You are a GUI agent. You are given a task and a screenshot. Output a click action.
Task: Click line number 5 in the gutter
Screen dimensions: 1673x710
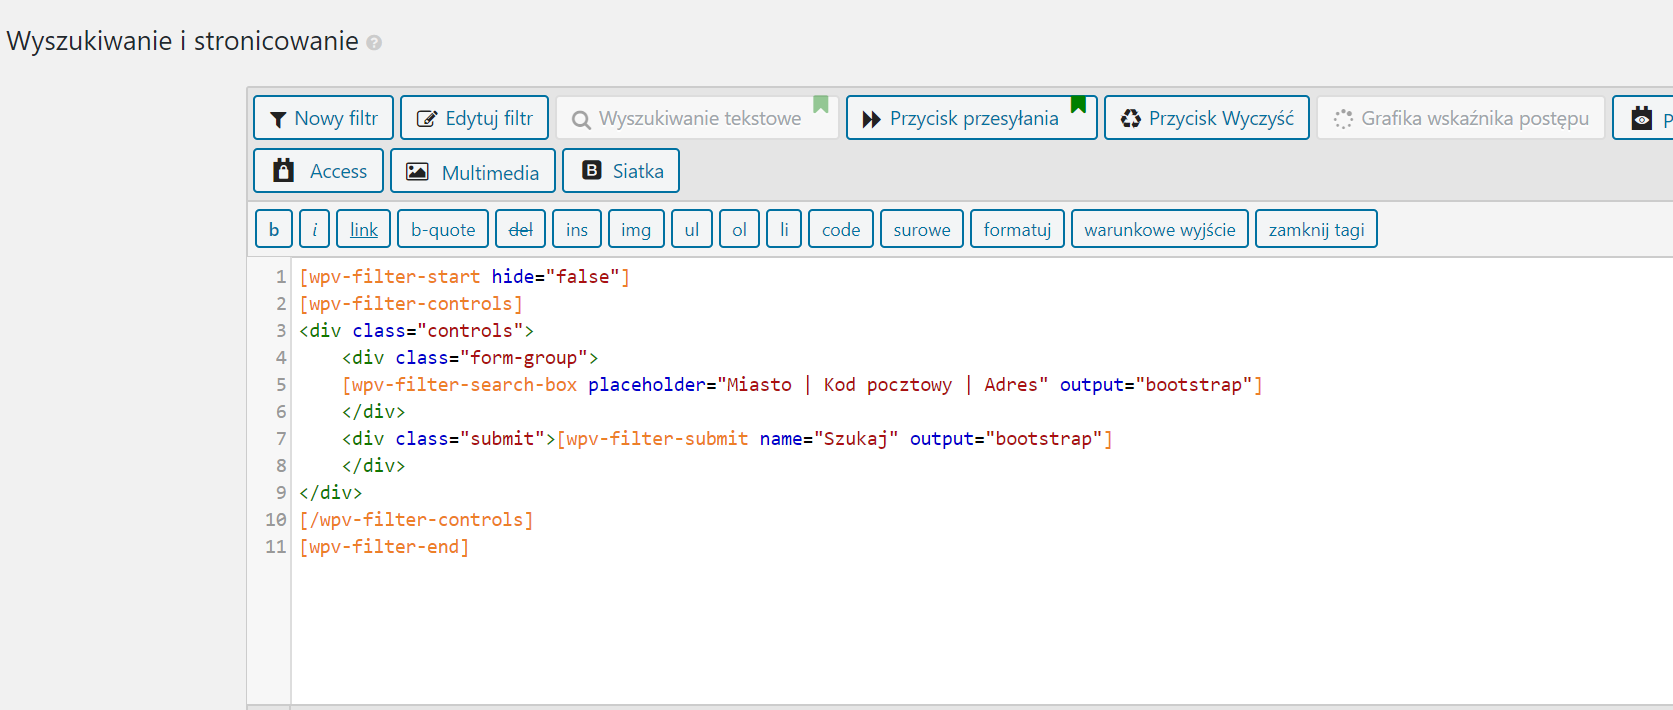pyautogui.click(x=281, y=384)
